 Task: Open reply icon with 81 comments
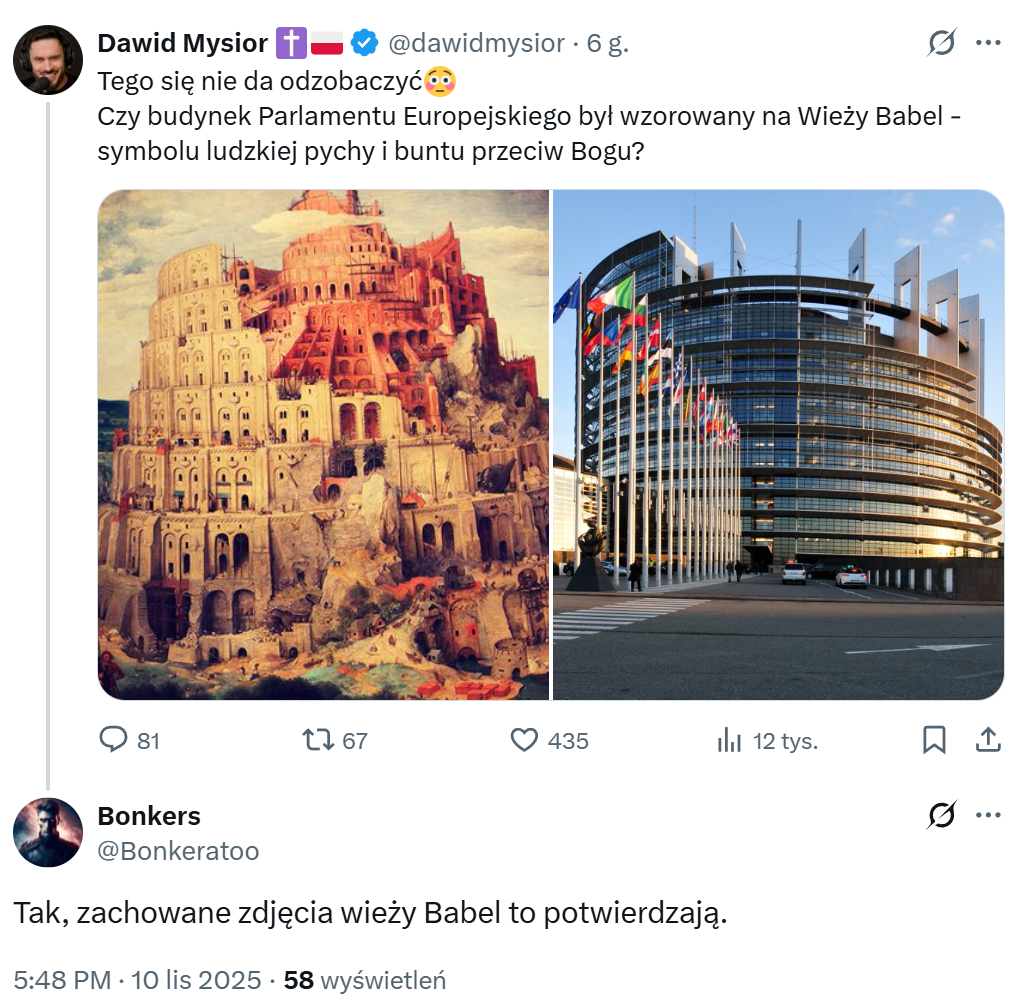[x=114, y=741]
